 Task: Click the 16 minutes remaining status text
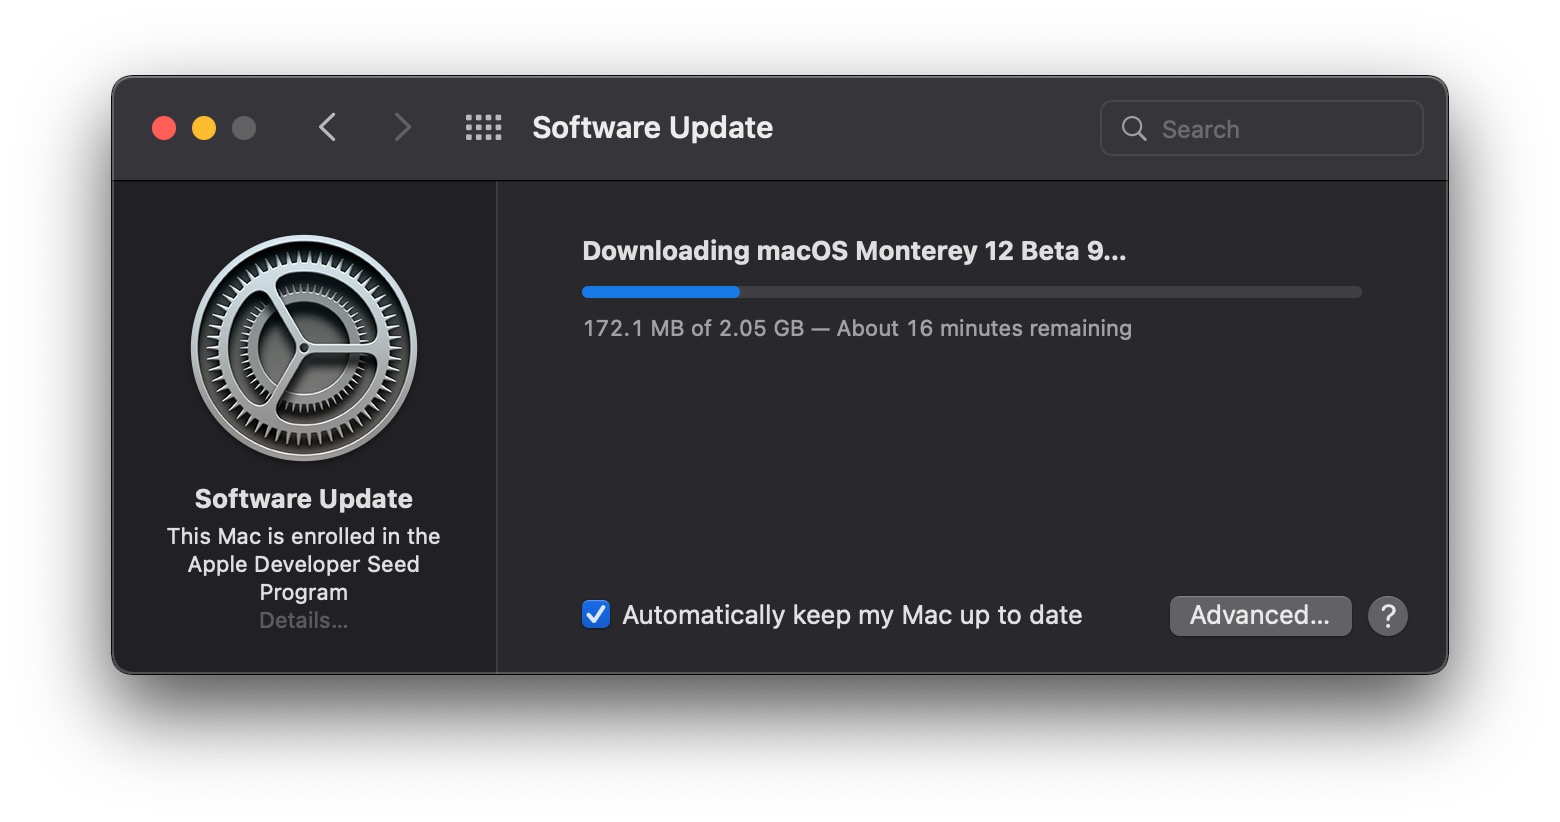tap(857, 328)
